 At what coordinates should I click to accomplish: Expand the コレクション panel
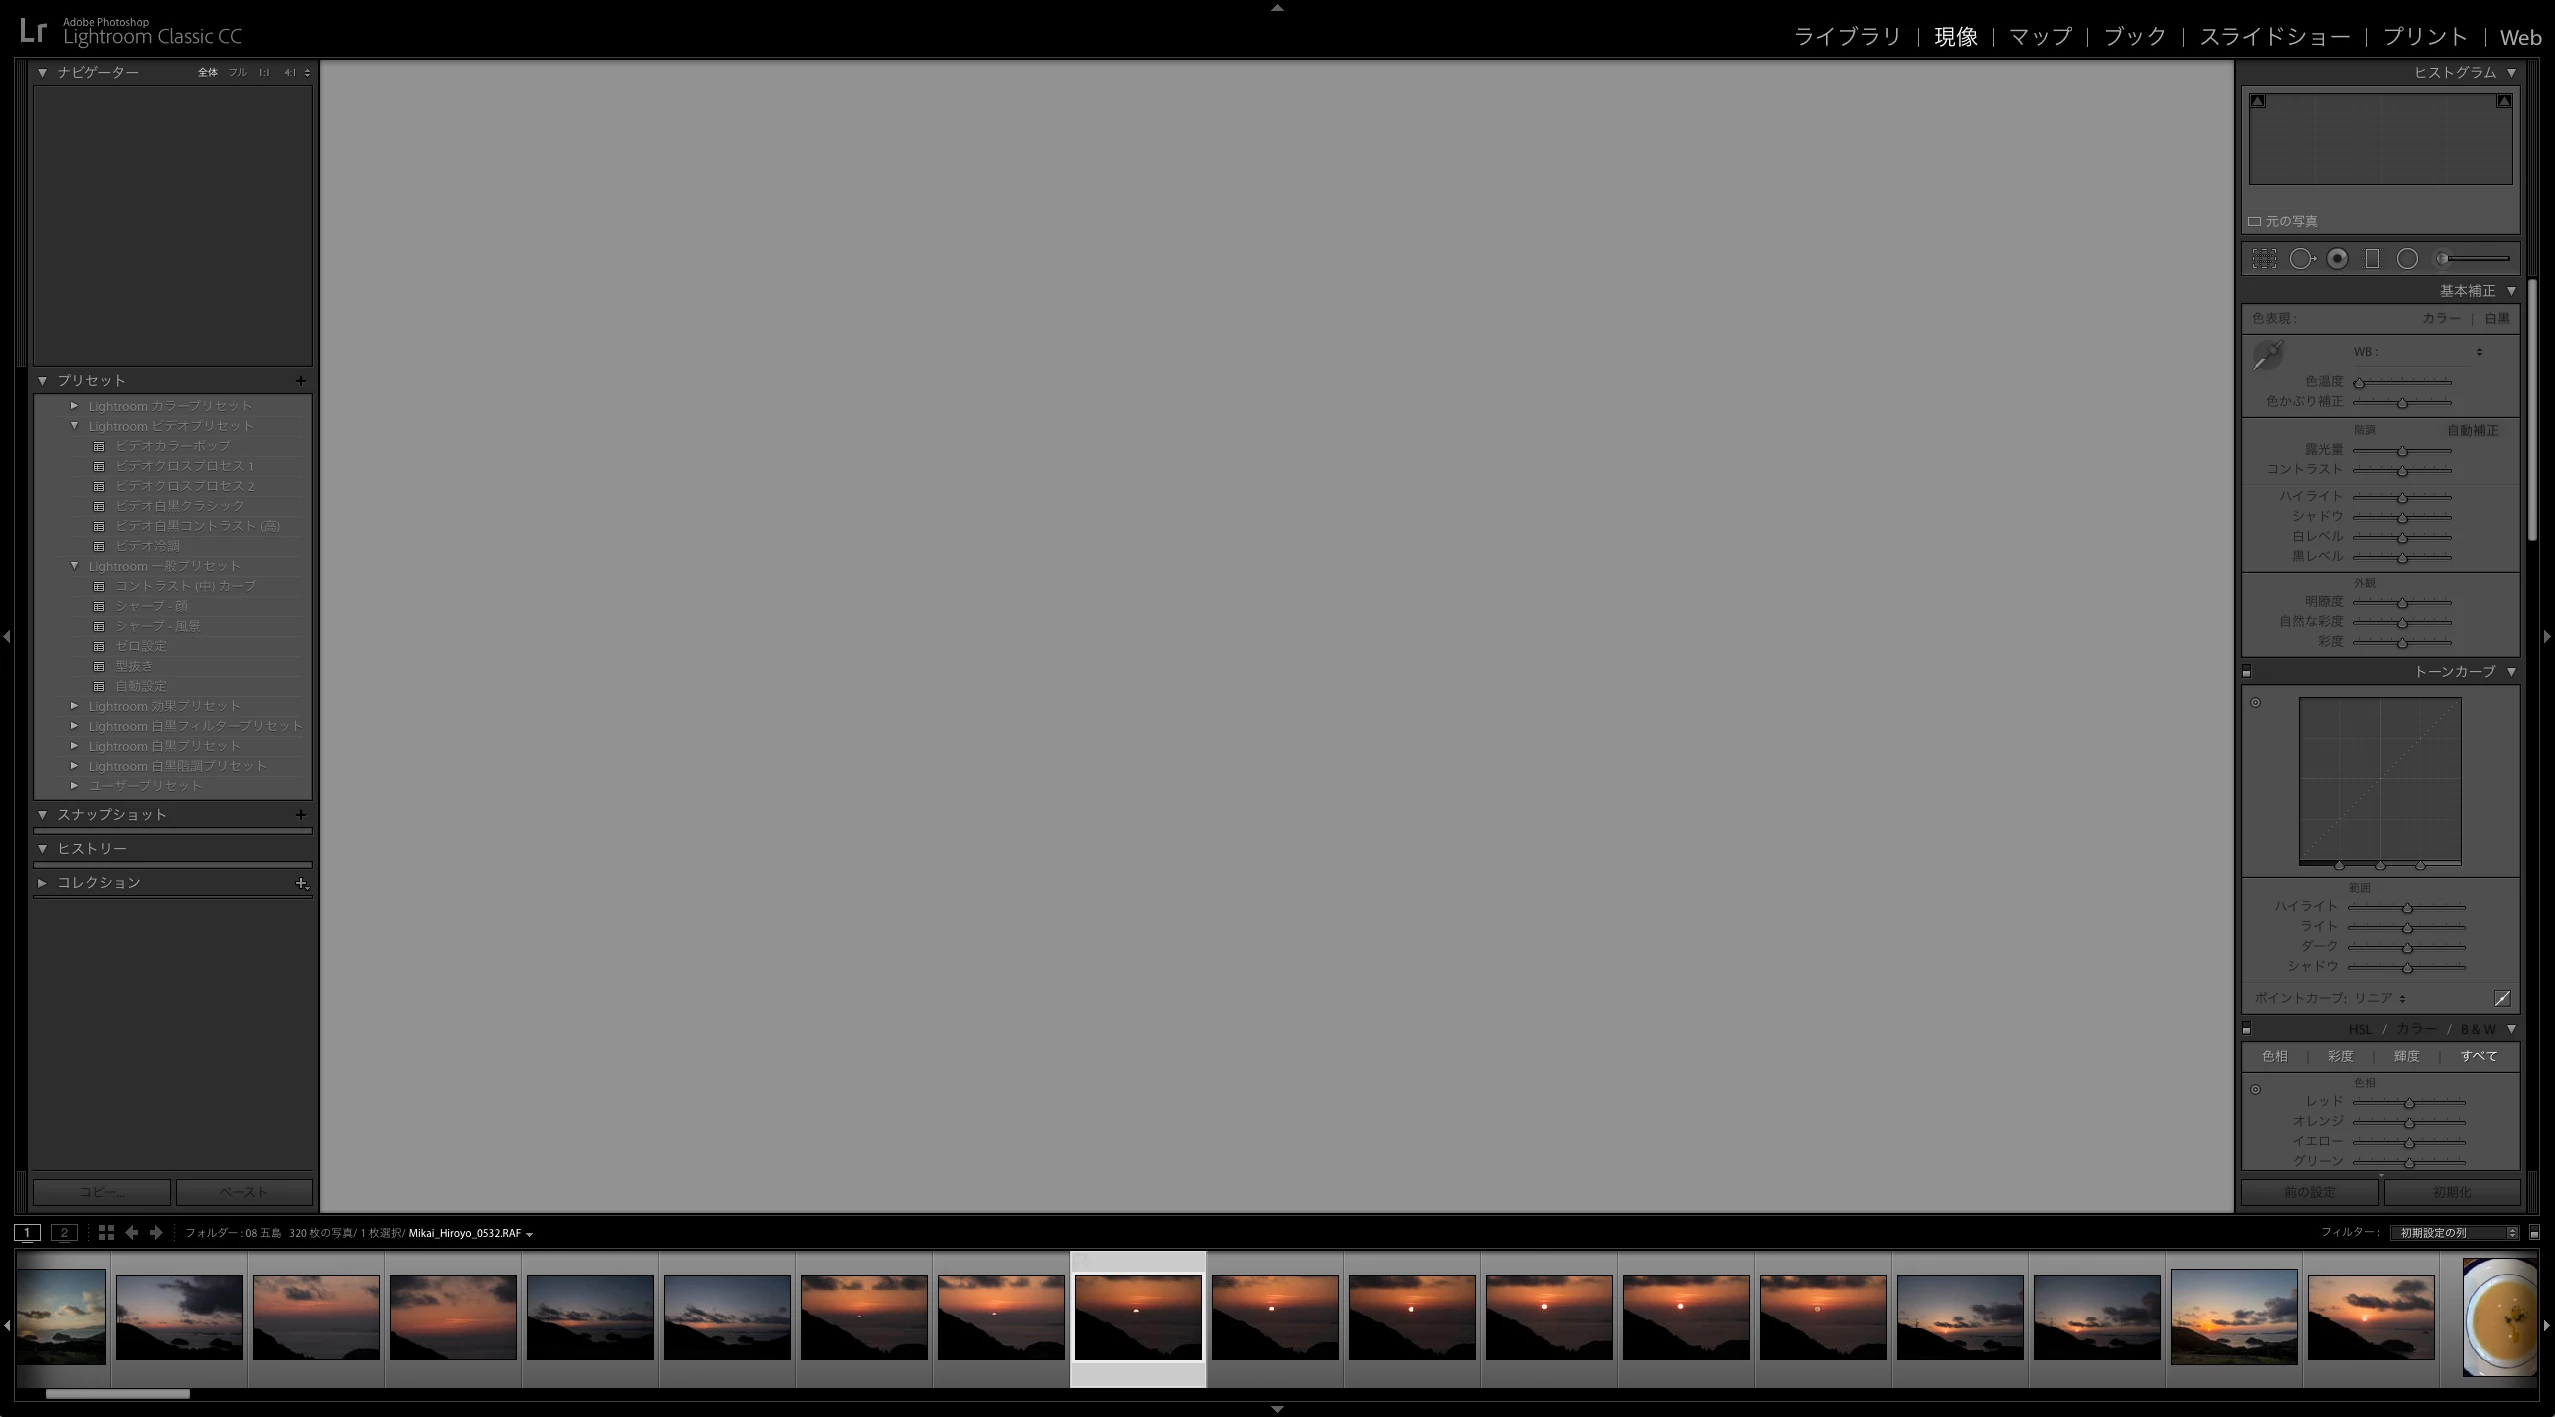43,883
